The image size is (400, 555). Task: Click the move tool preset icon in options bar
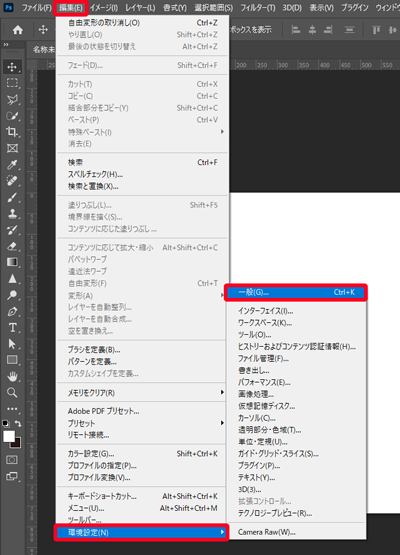click(x=43, y=30)
